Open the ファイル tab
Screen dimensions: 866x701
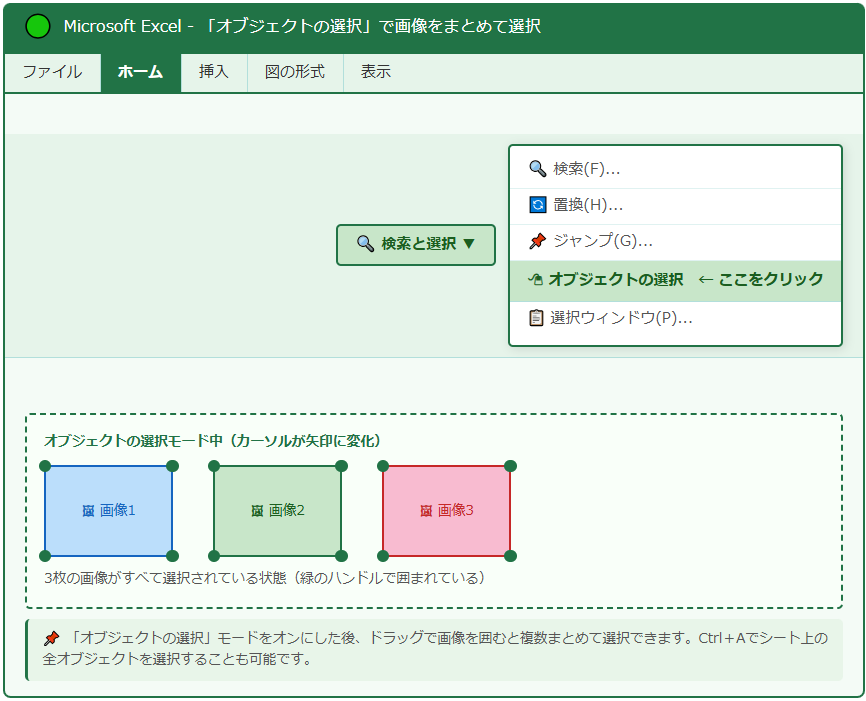[52, 72]
